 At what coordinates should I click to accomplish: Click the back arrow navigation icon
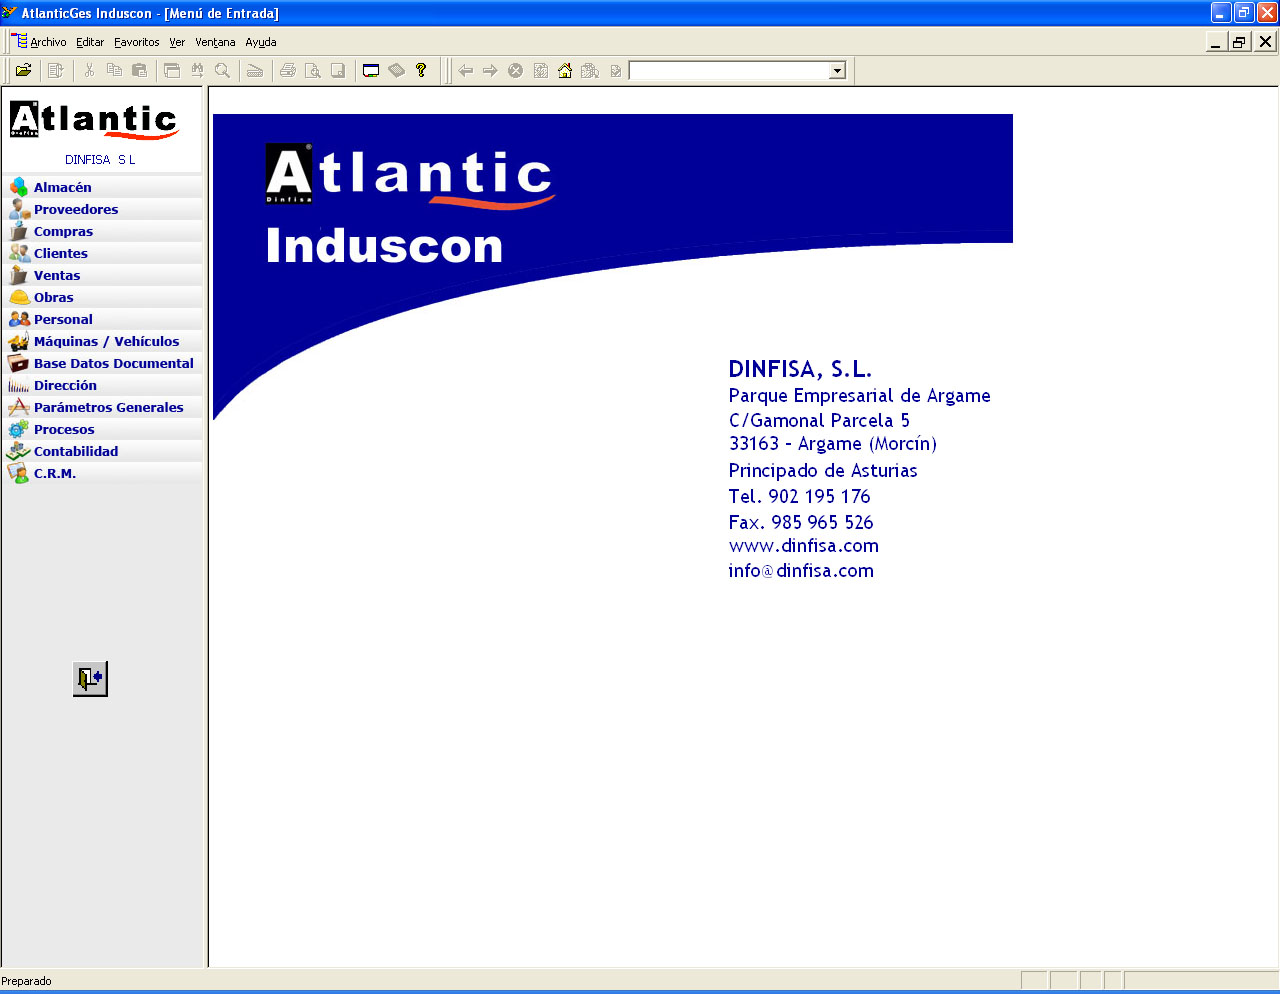click(x=465, y=70)
